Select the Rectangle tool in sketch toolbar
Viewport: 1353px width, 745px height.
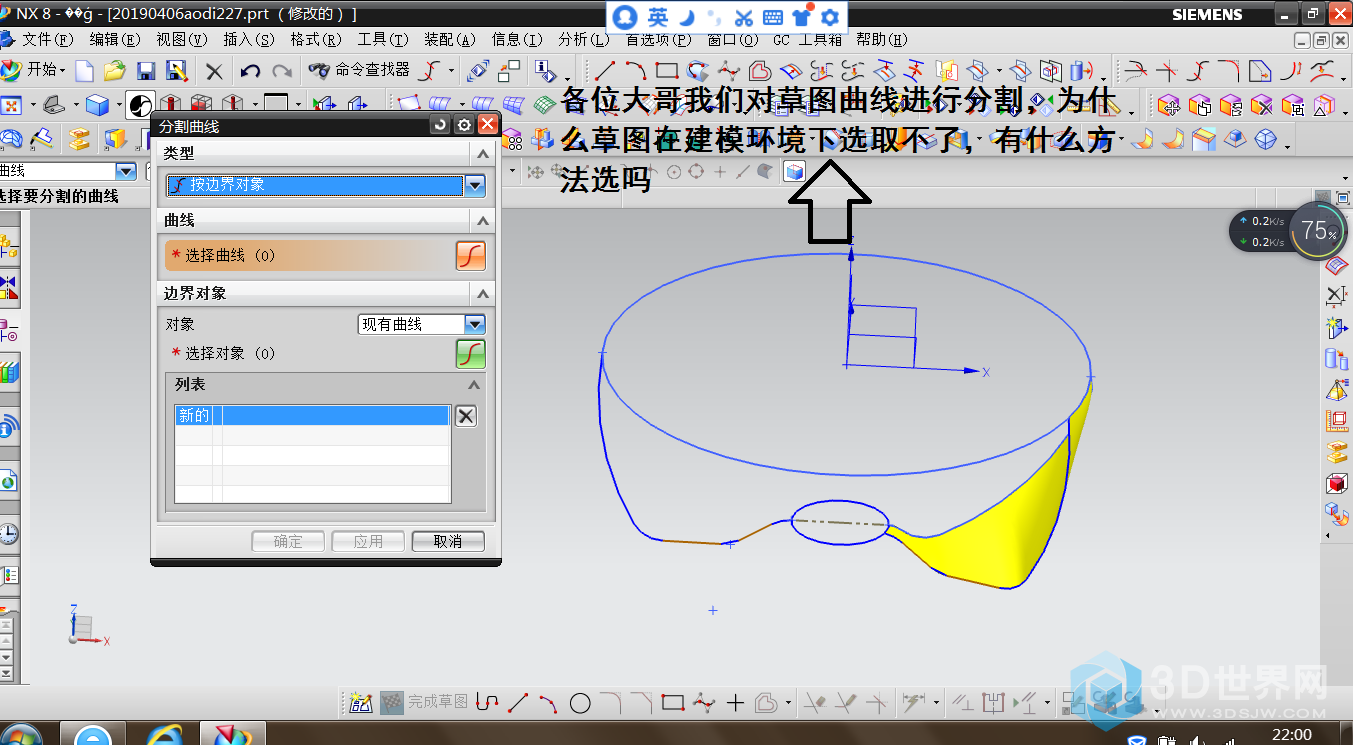tap(673, 702)
